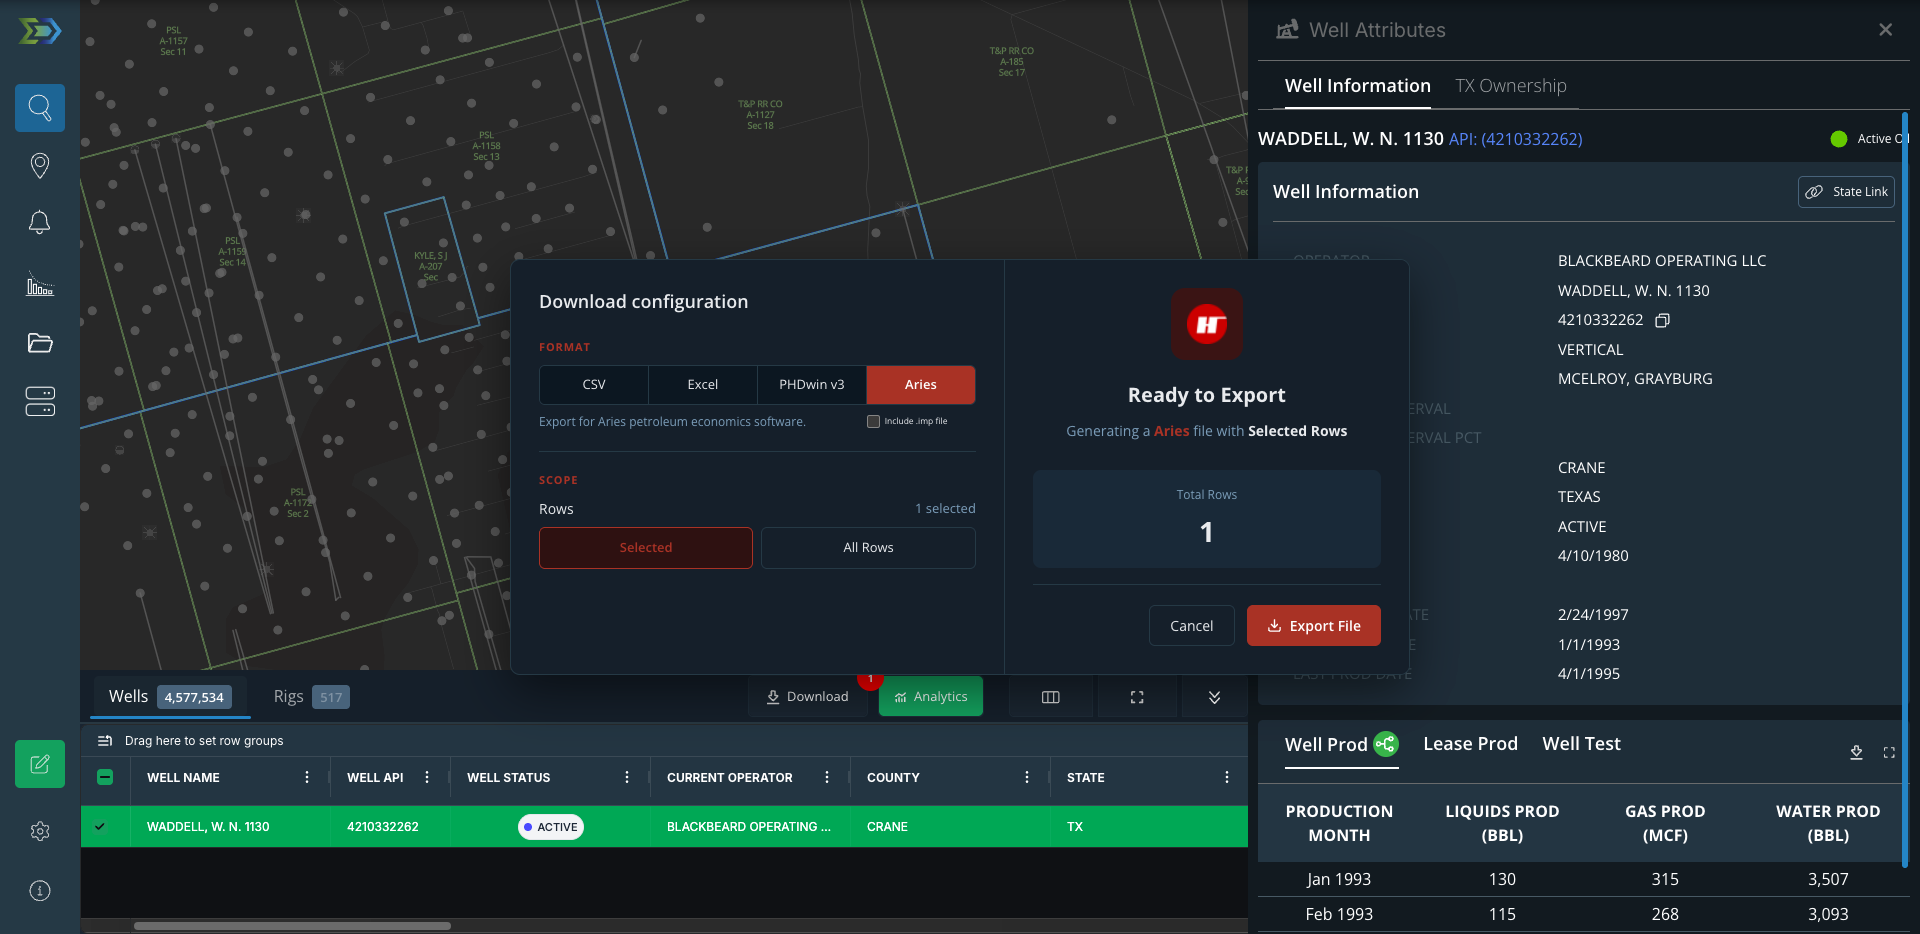Open settings gear in sidebar

tap(40, 831)
